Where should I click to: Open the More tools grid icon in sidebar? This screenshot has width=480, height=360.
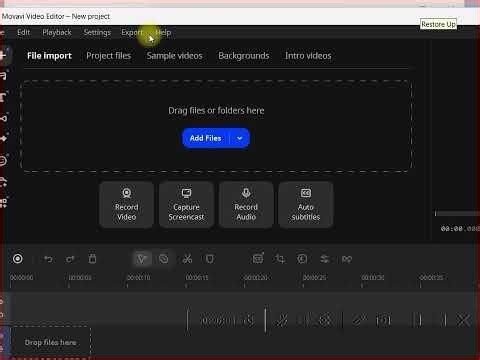coord(3,203)
